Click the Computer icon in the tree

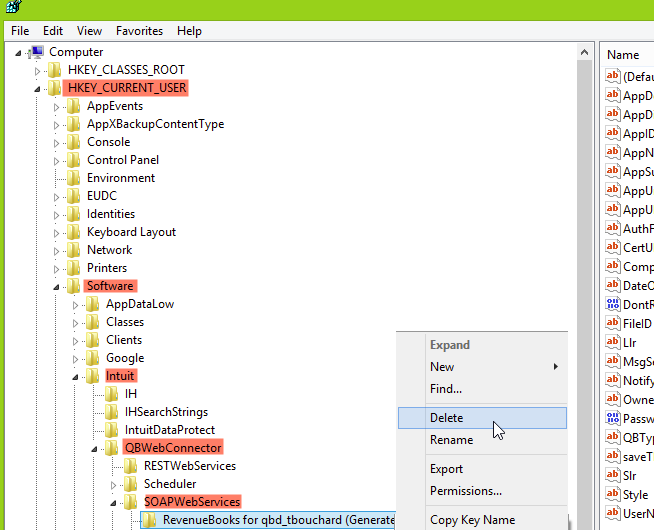(x=37, y=52)
